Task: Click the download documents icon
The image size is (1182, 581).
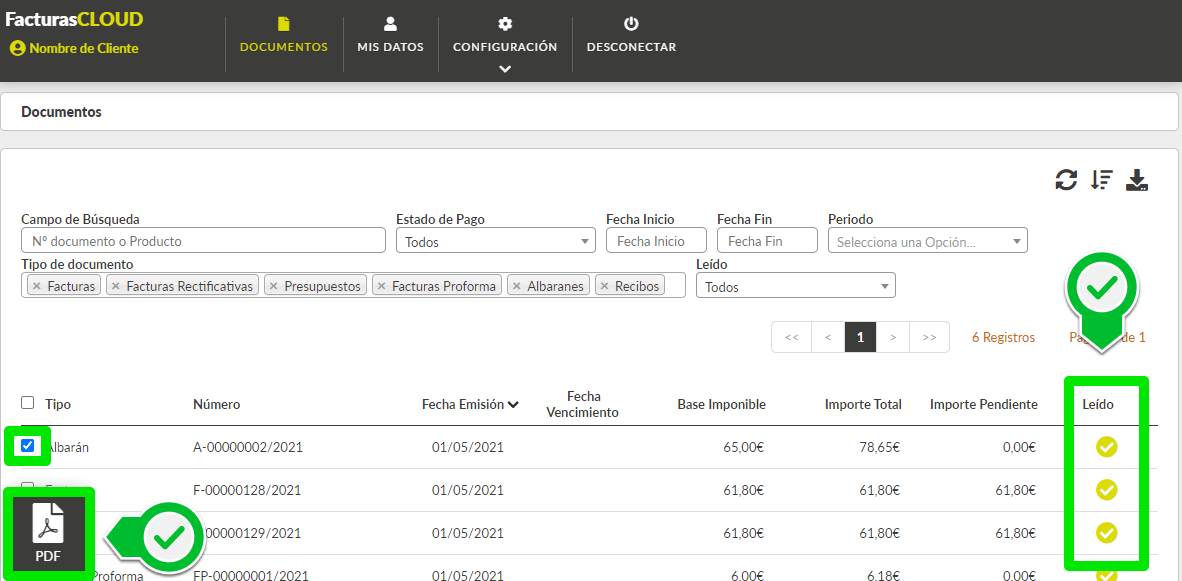Action: (x=1137, y=180)
